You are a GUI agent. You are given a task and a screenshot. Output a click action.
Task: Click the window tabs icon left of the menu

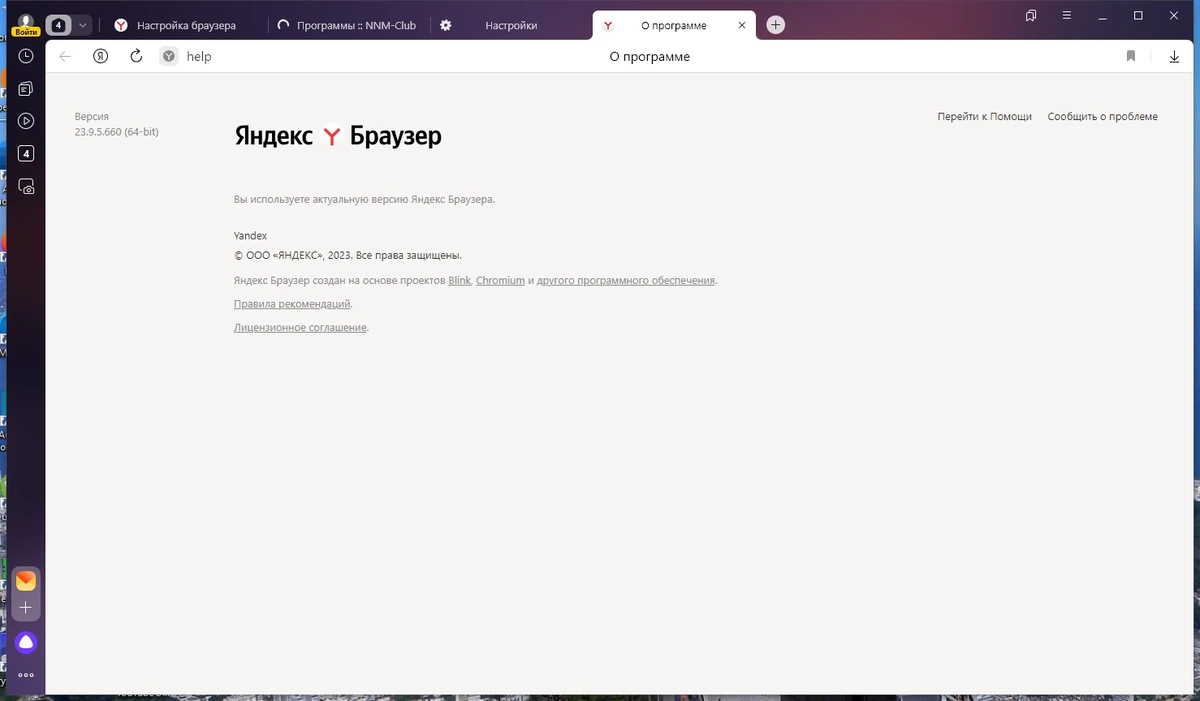point(1031,16)
